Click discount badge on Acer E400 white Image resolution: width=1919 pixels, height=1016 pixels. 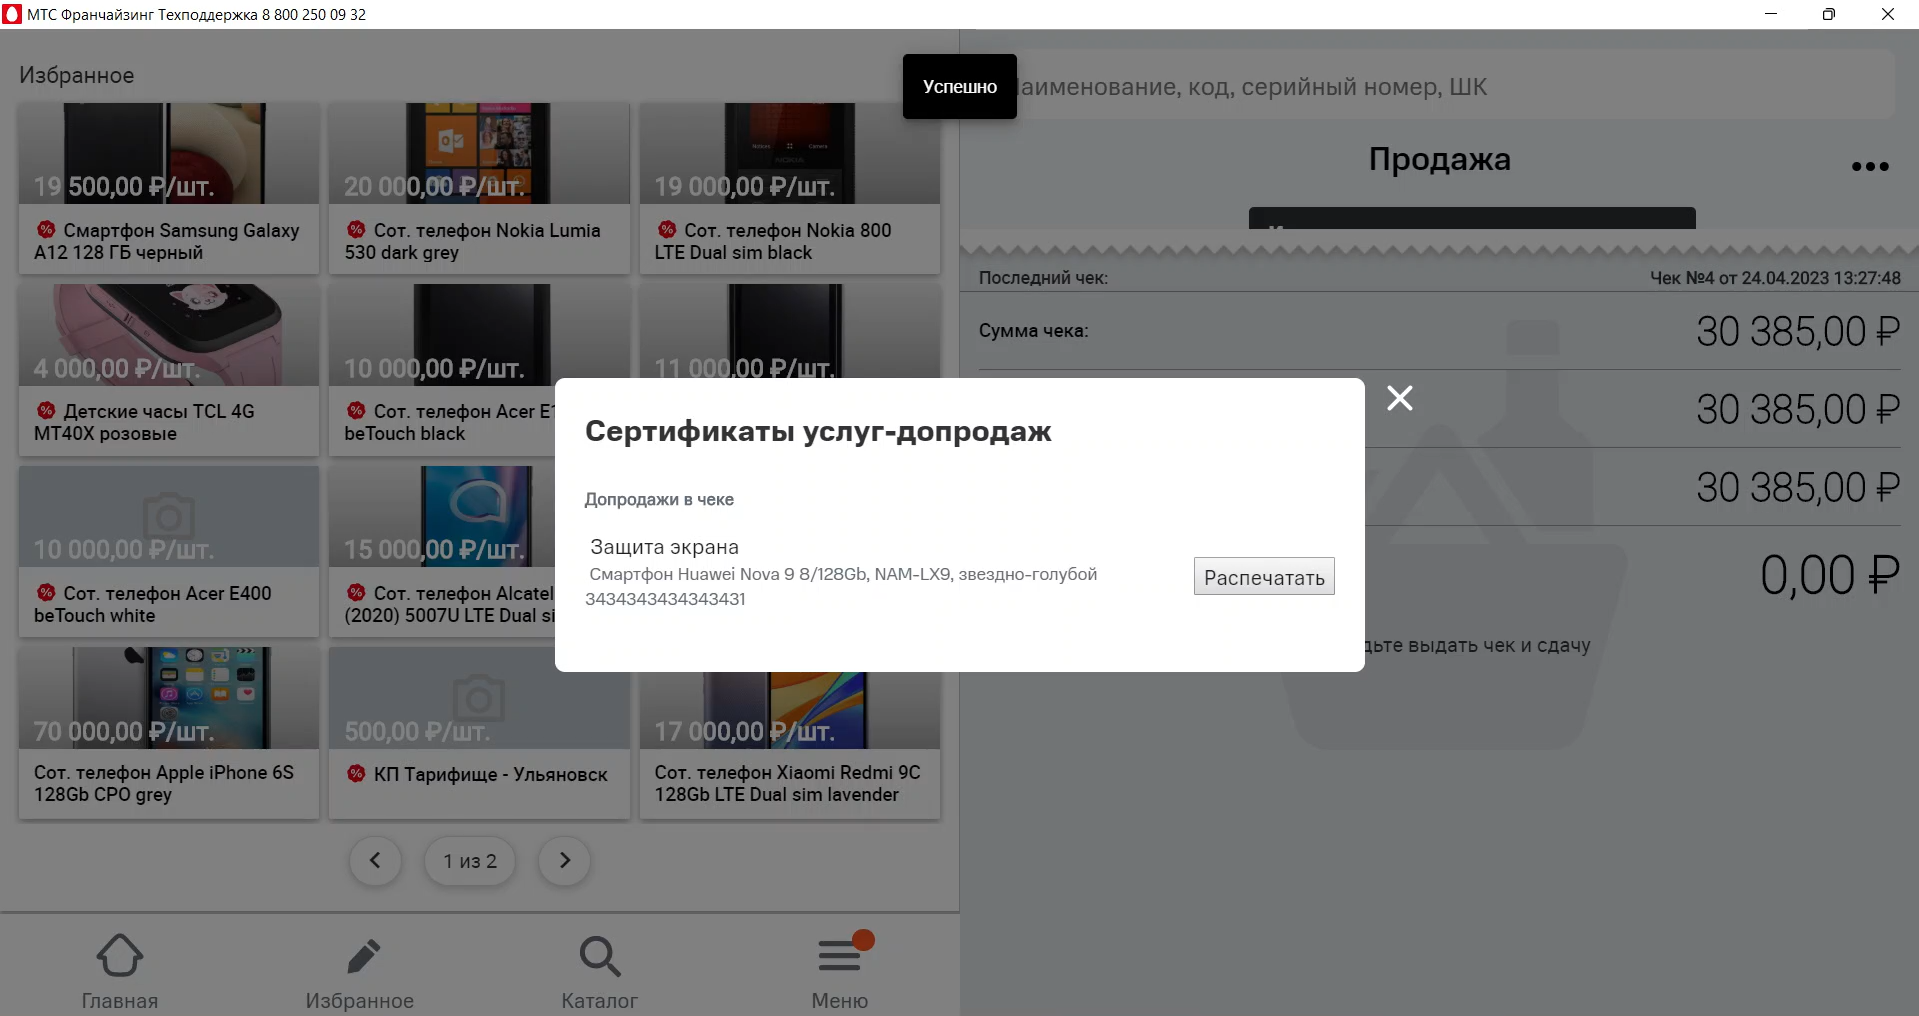tap(46, 593)
